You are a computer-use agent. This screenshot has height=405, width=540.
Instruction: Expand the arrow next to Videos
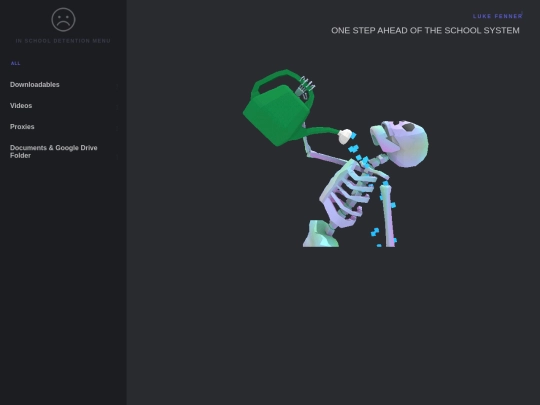click(117, 107)
